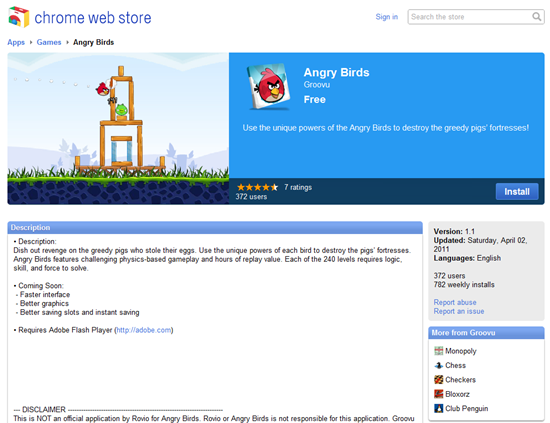Viewport: 550px width, 423px height.
Task: Open the Bloxorz app link
Action: point(457,394)
